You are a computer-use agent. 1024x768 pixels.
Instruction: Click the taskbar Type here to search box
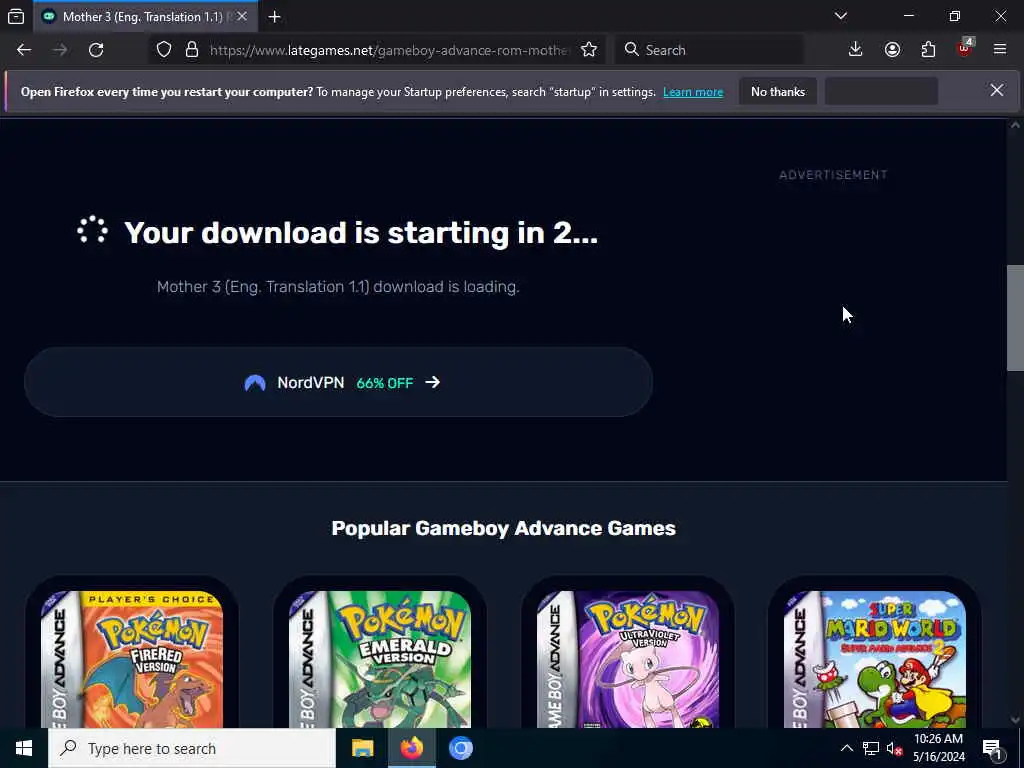[x=192, y=748]
